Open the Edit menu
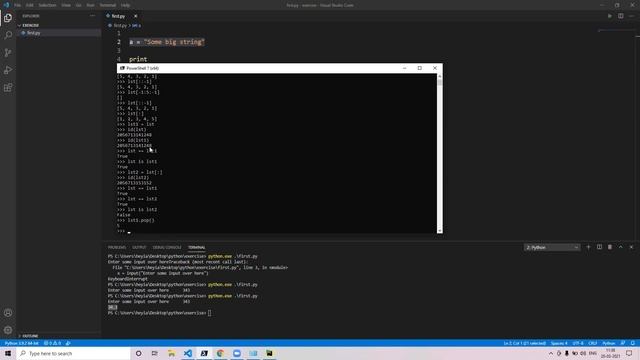This screenshot has width=640, height=360. tap(29, 5)
